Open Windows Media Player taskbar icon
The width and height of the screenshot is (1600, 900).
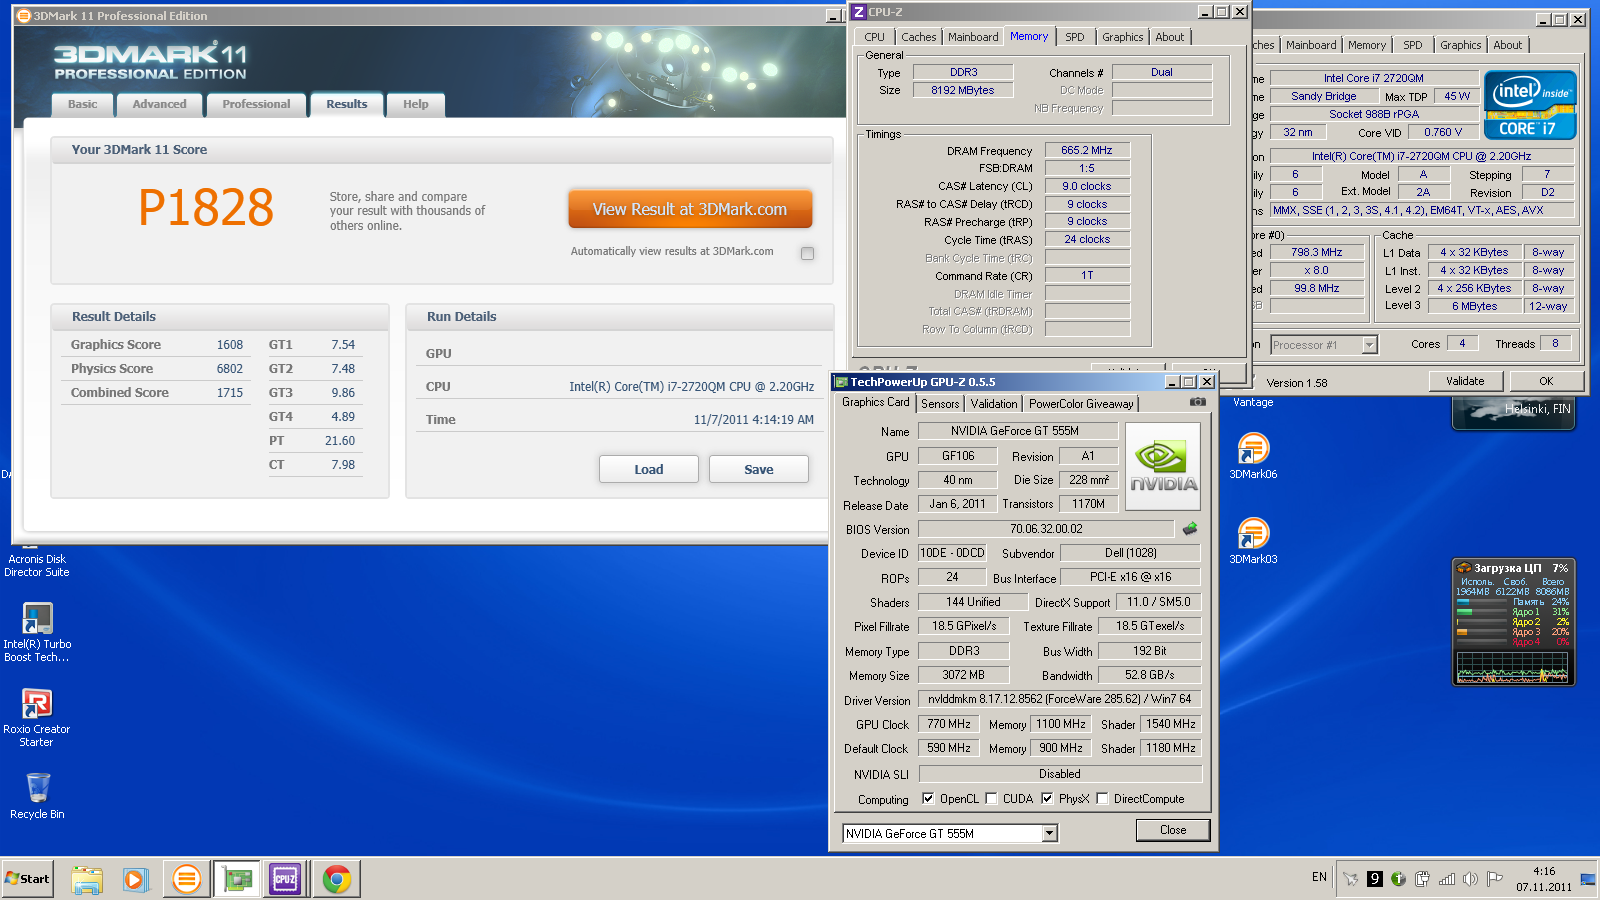135,879
